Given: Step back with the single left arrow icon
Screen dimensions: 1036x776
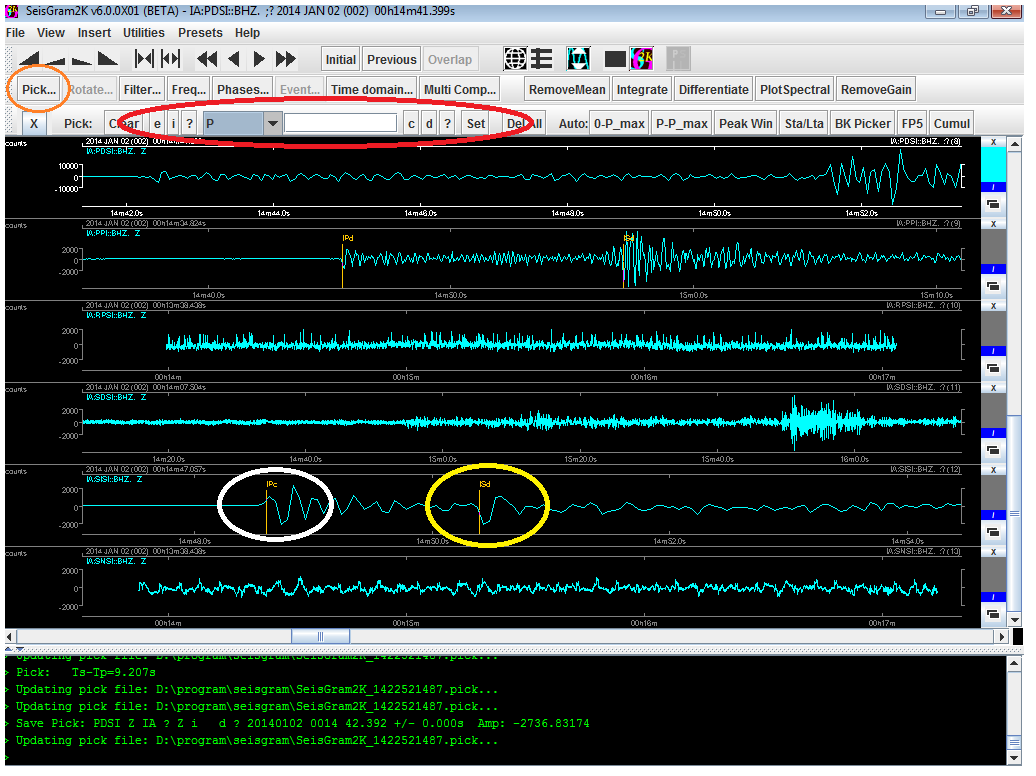Looking at the screenshot, I should click(236, 58).
